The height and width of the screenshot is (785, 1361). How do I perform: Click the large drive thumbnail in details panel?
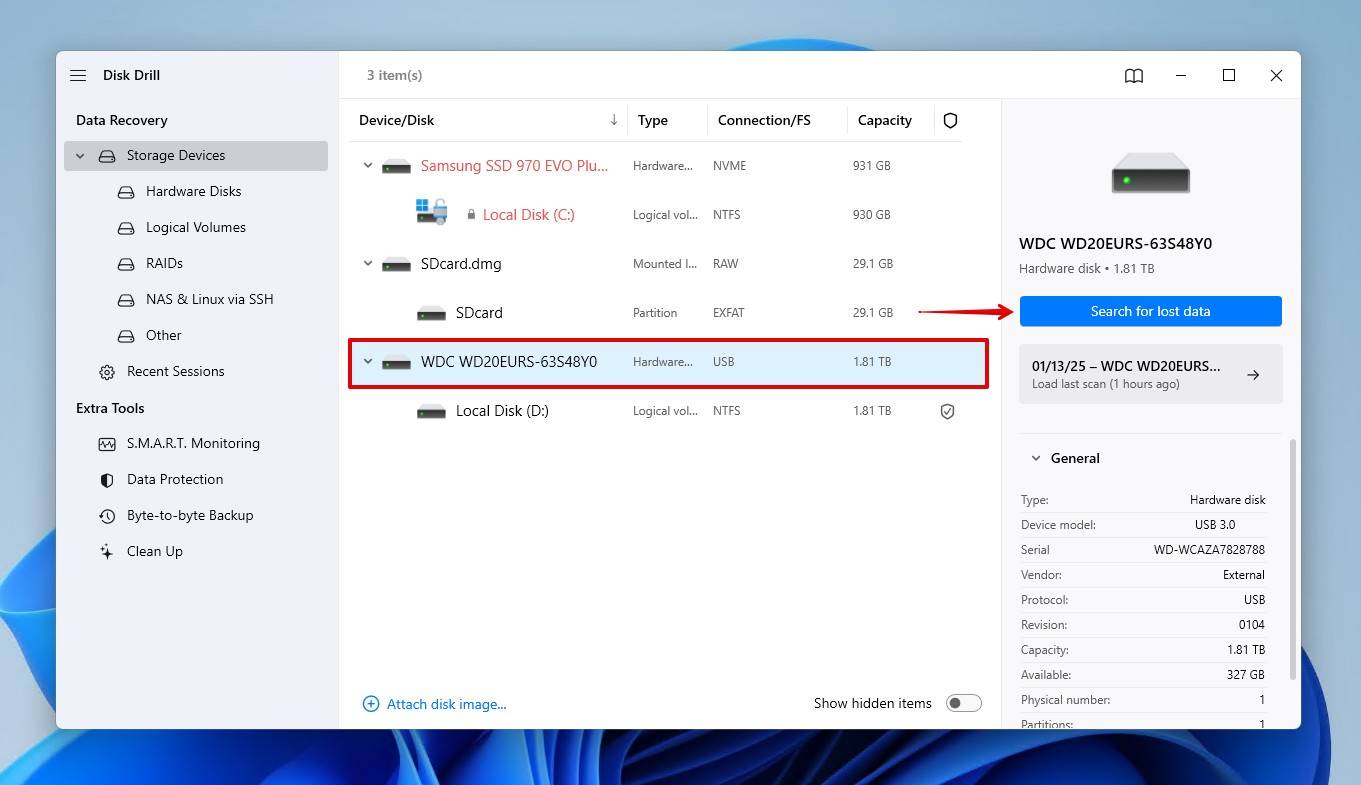point(1150,173)
